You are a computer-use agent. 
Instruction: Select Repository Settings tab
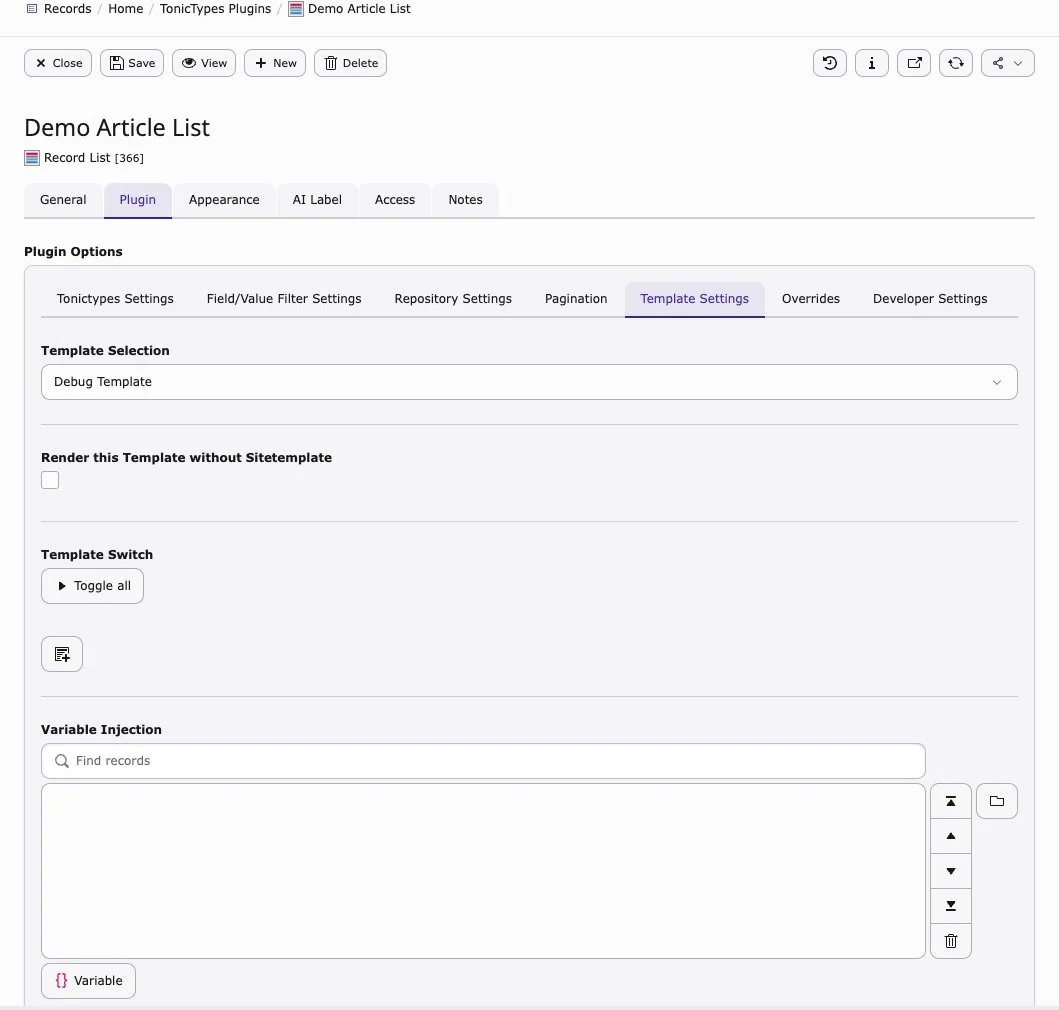pos(453,299)
